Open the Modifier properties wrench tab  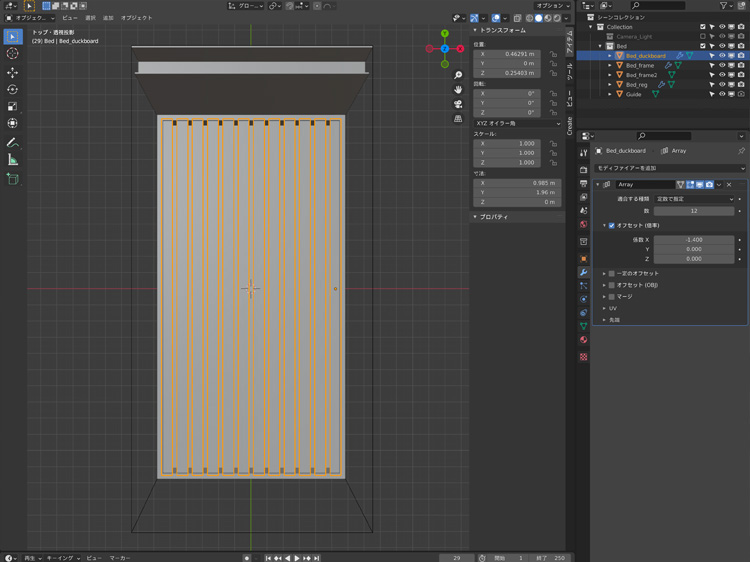coord(584,272)
